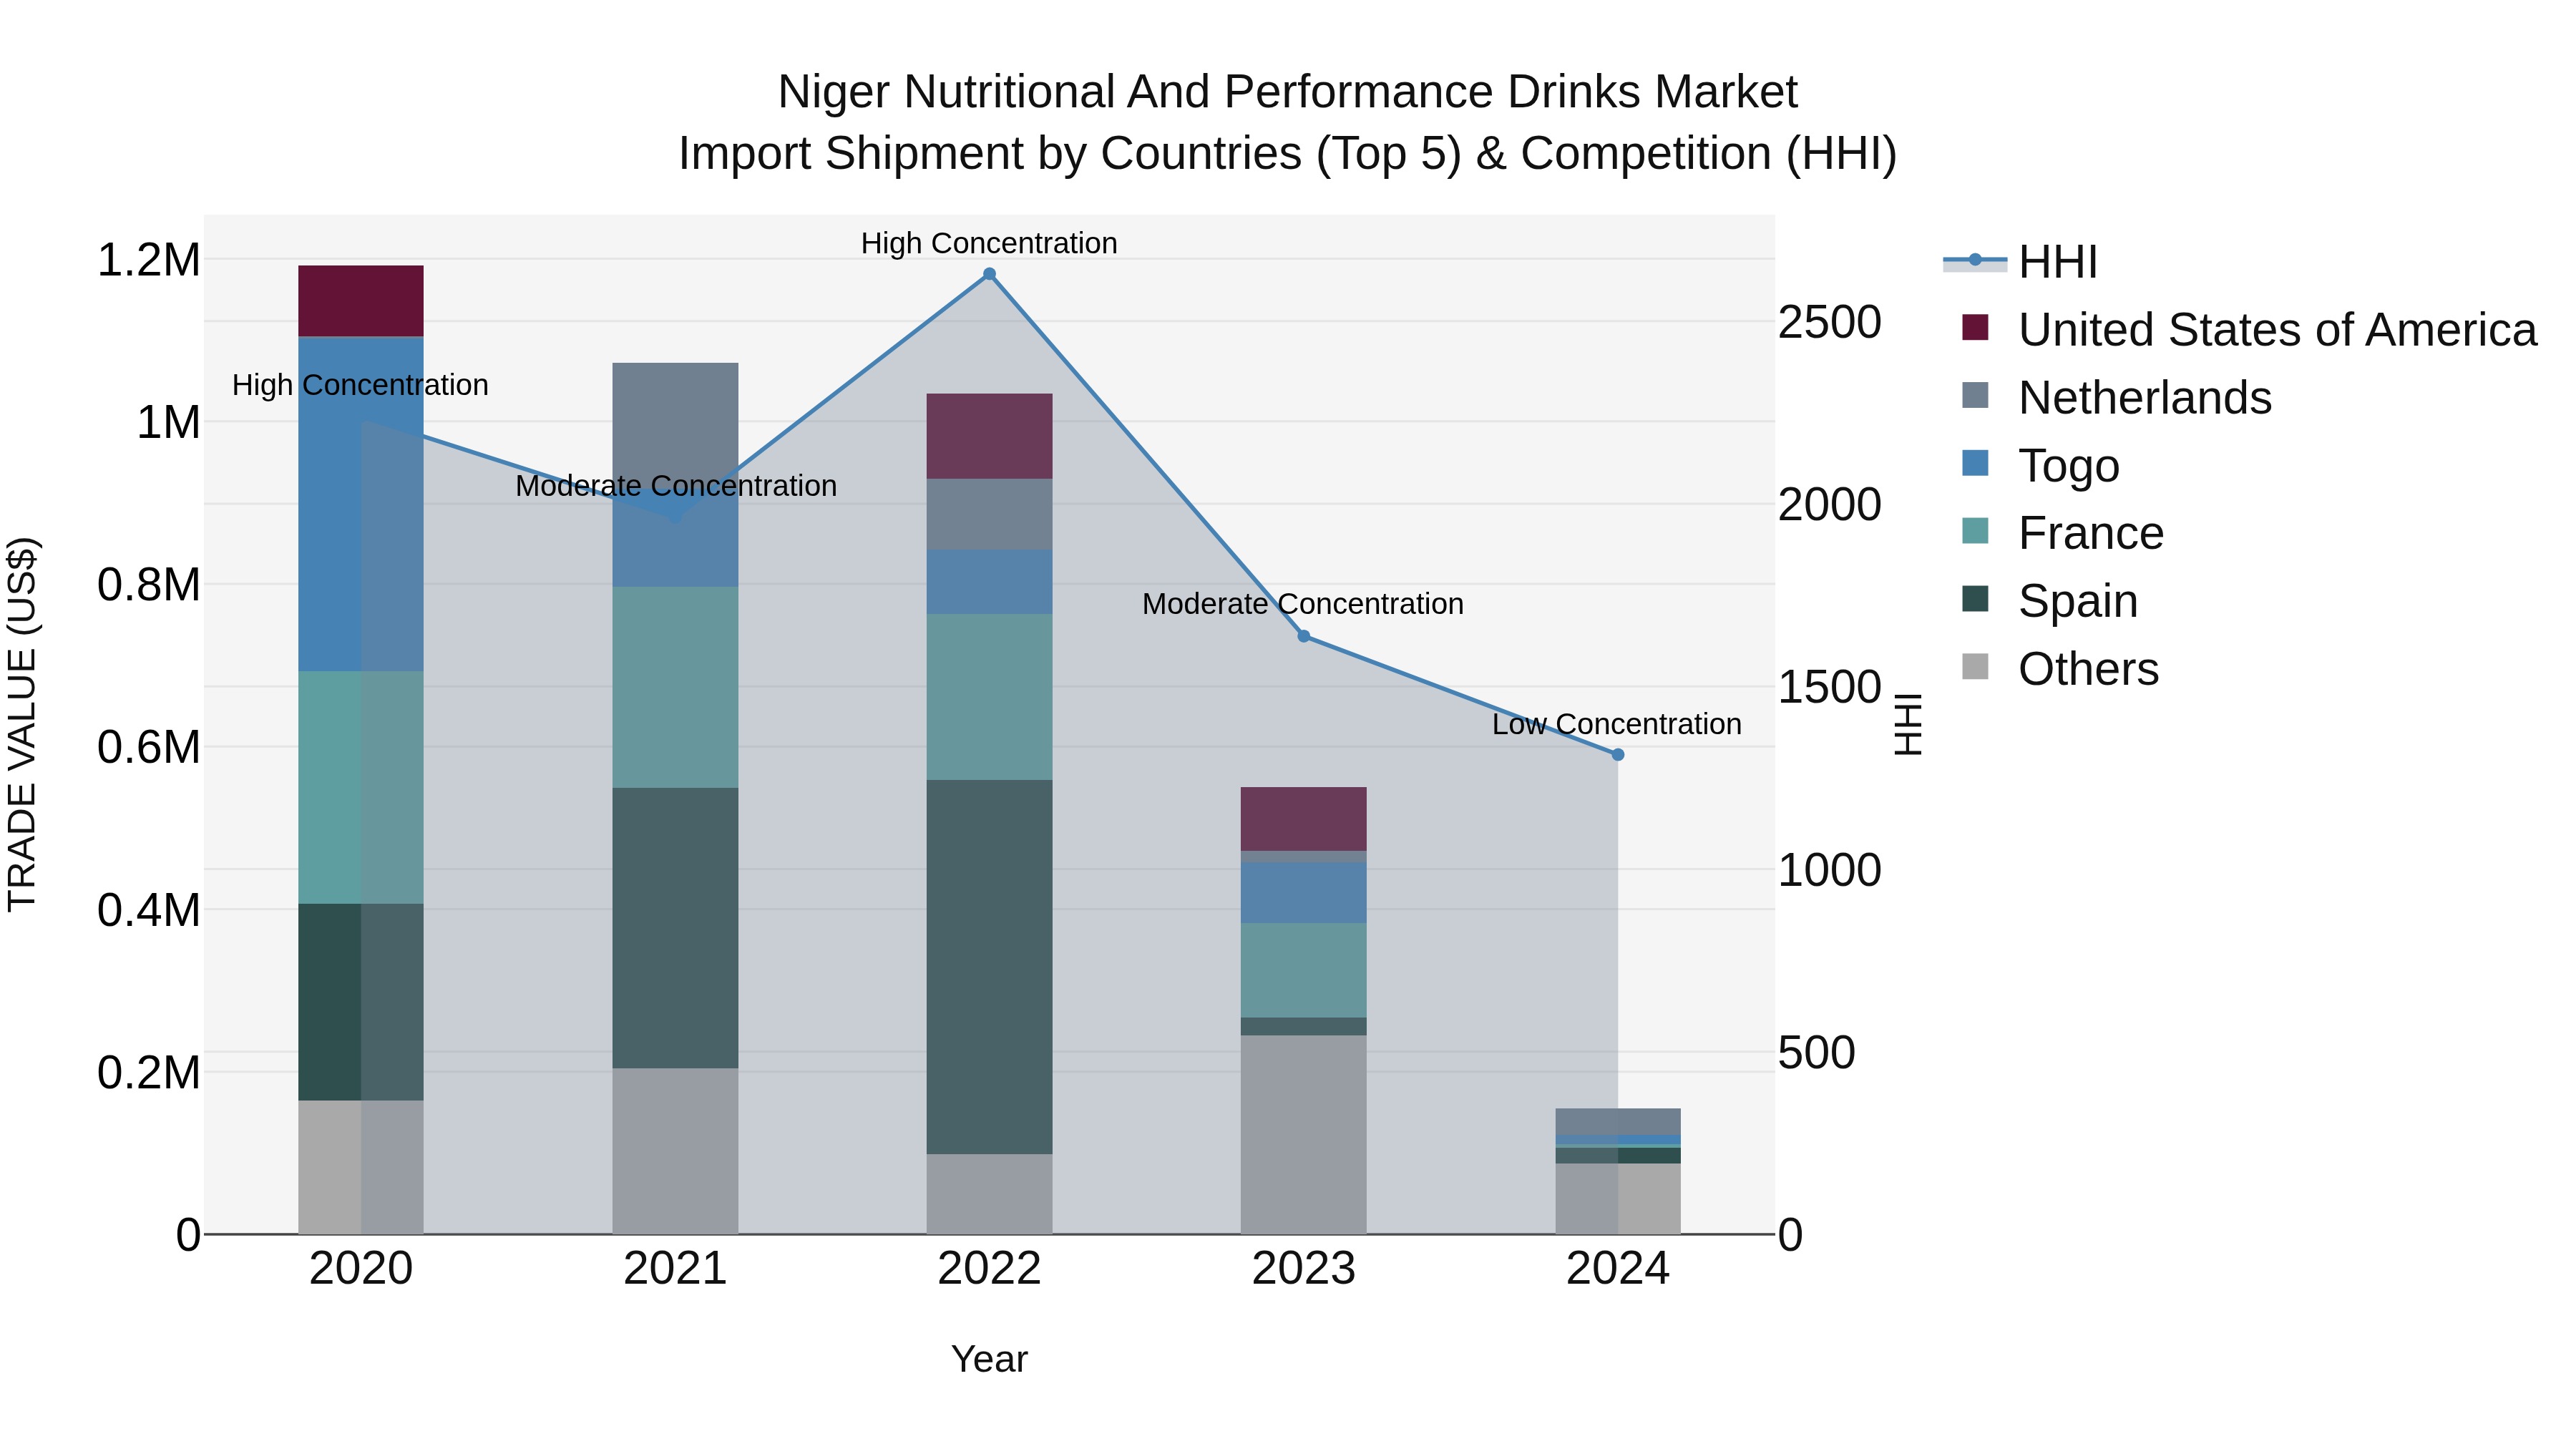Viewport: 2576px width, 1449px height.
Task: Click the rotated 'HHI' right axis title
Action: point(1909,724)
